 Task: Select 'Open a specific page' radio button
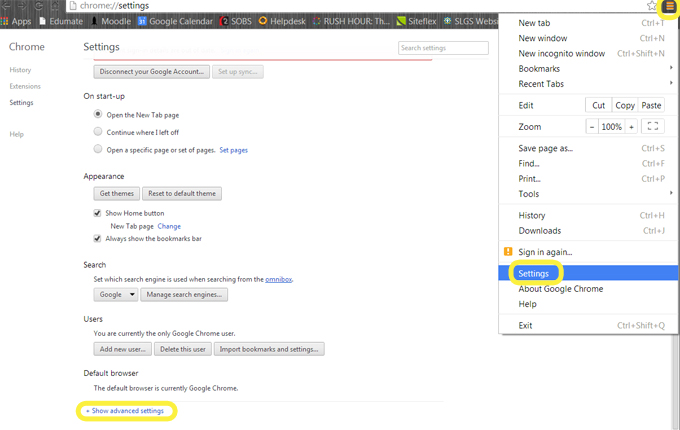click(x=98, y=149)
